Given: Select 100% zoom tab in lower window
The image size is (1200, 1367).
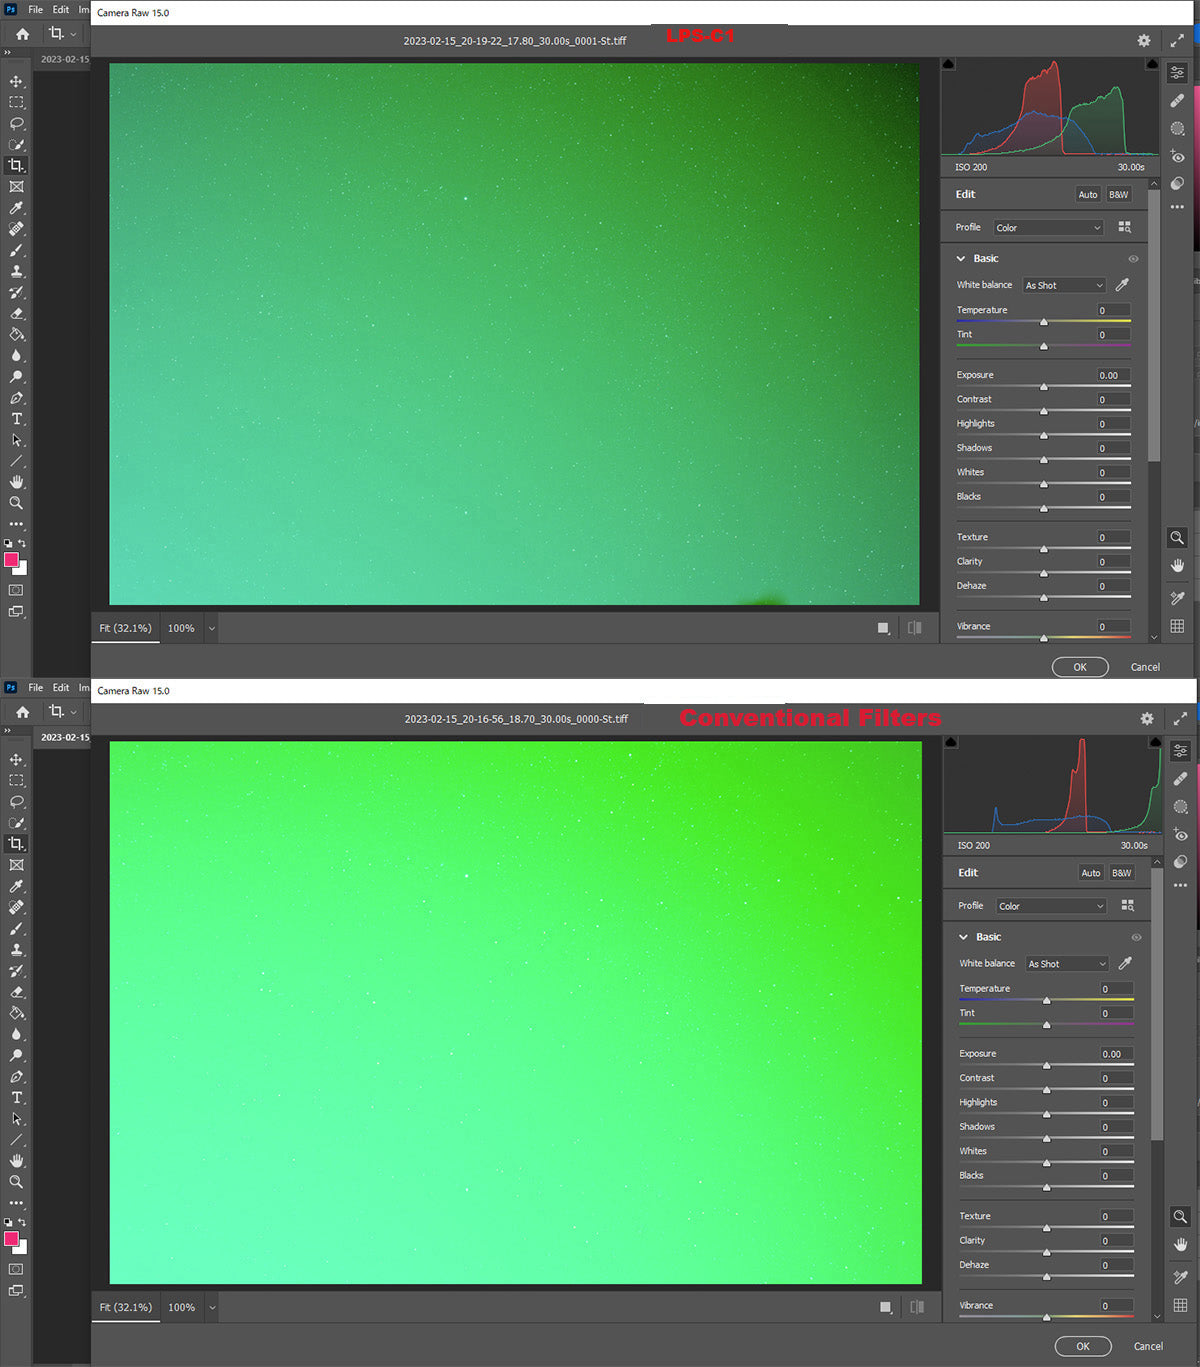Looking at the screenshot, I should [x=181, y=1307].
